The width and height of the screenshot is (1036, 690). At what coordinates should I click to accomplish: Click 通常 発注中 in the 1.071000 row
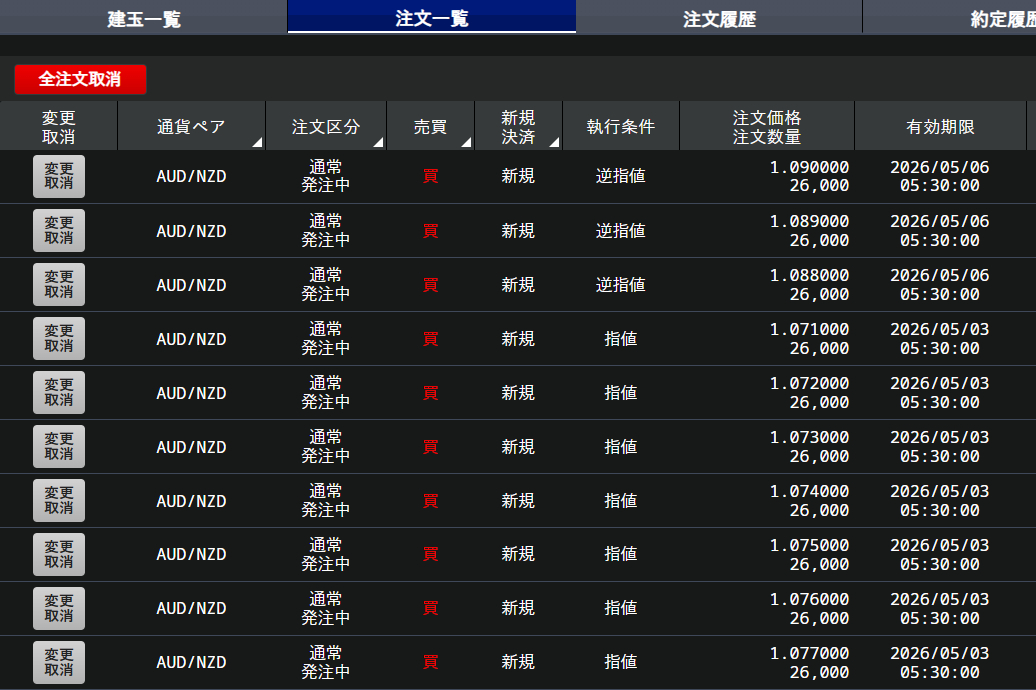(x=325, y=339)
